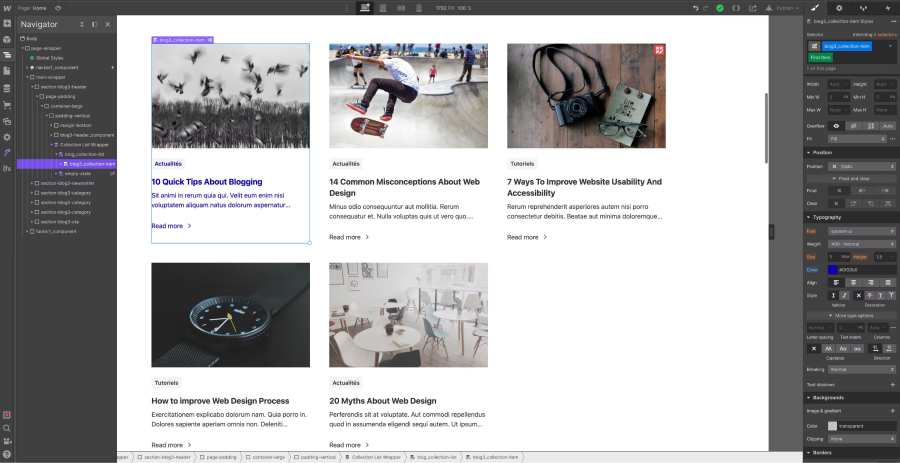Align text to center
This screenshot has width=900, height=463.
click(x=854, y=282)
